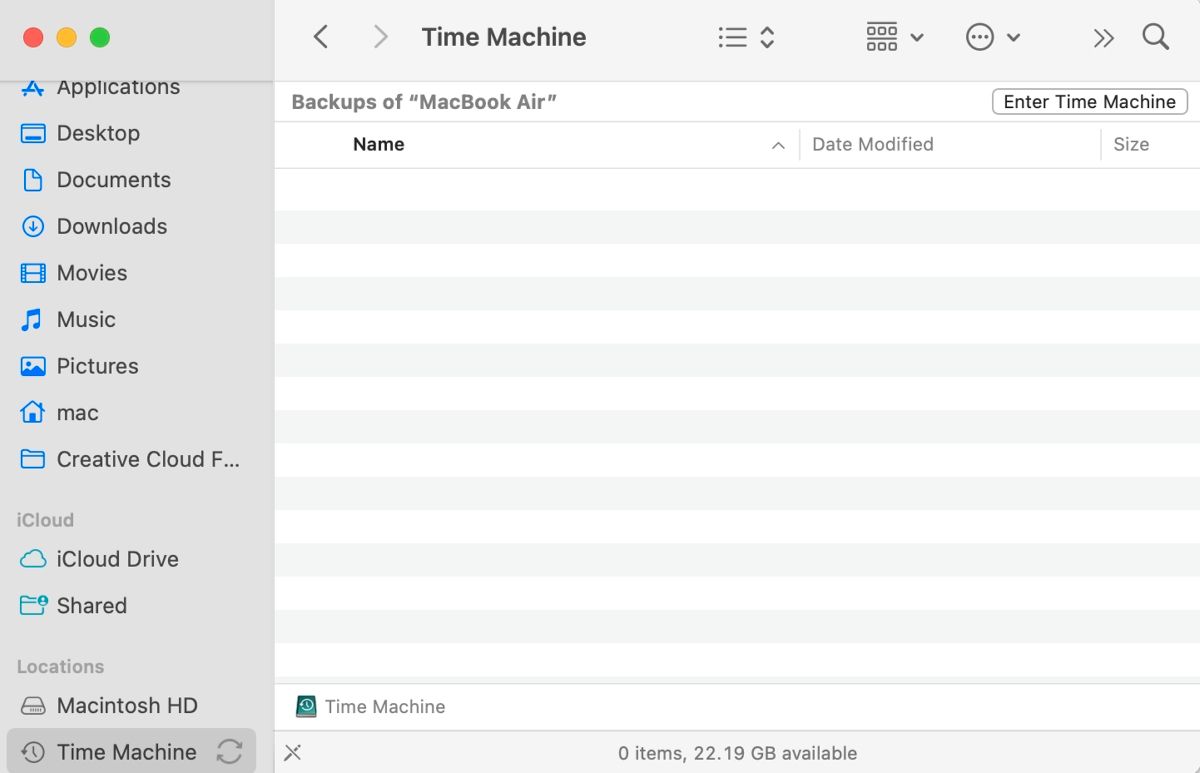Viewport: 1200px width, 773px height.
Task: Click the Enter Time Machine button
Action: tap(1089, 101)
